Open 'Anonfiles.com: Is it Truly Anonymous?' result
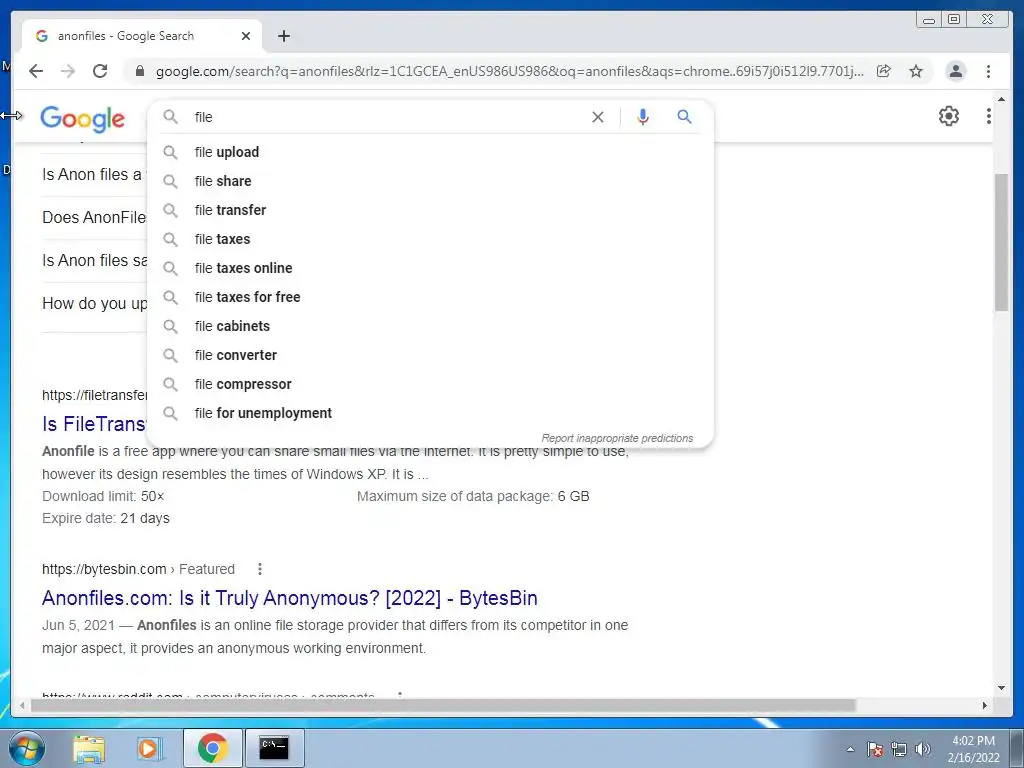Screen dimensions: 1024x768 pos(290,598)
